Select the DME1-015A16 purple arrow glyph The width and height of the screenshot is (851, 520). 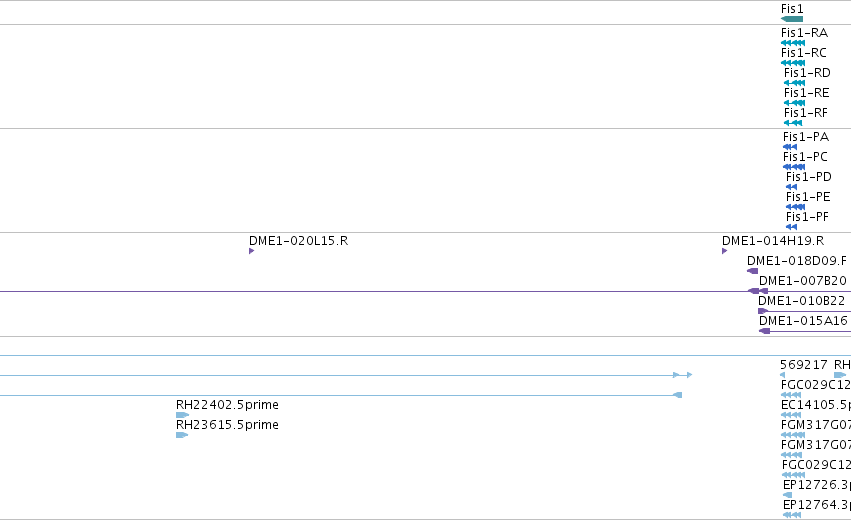(765, 331)
